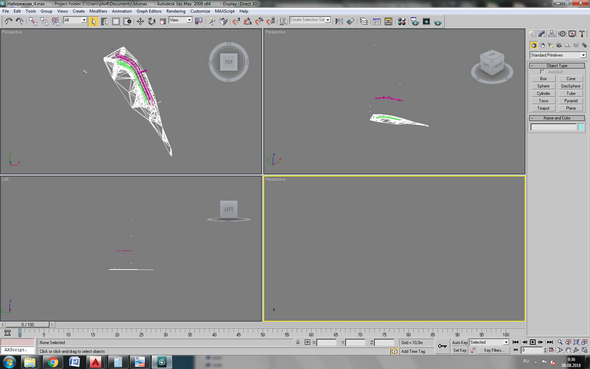Click the Play Animation button
This screenshot has width=590, height=369.
532,342
